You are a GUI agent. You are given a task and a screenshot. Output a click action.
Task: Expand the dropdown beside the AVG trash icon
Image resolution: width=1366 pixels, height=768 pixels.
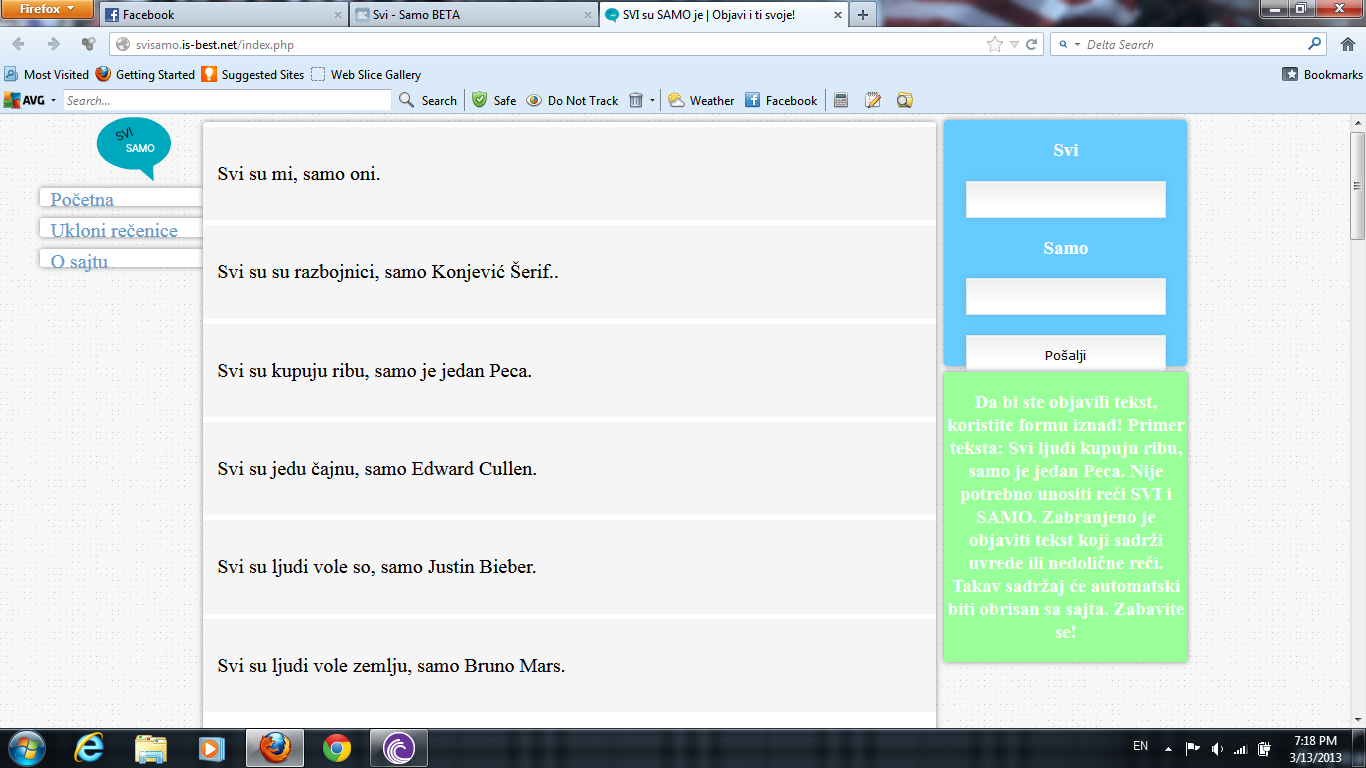coord(652,100)
